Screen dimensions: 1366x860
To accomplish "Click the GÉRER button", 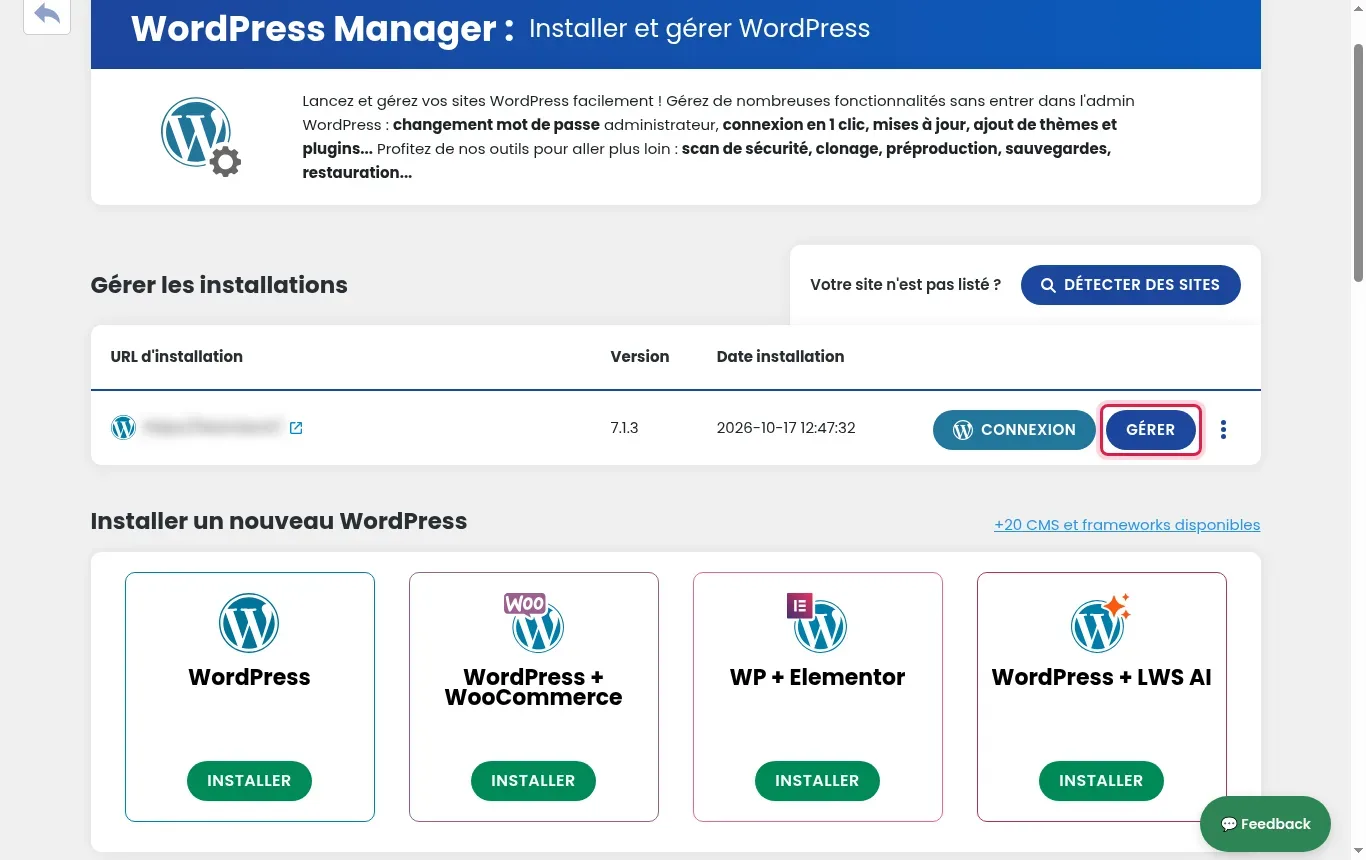I will click(1150, 430).
